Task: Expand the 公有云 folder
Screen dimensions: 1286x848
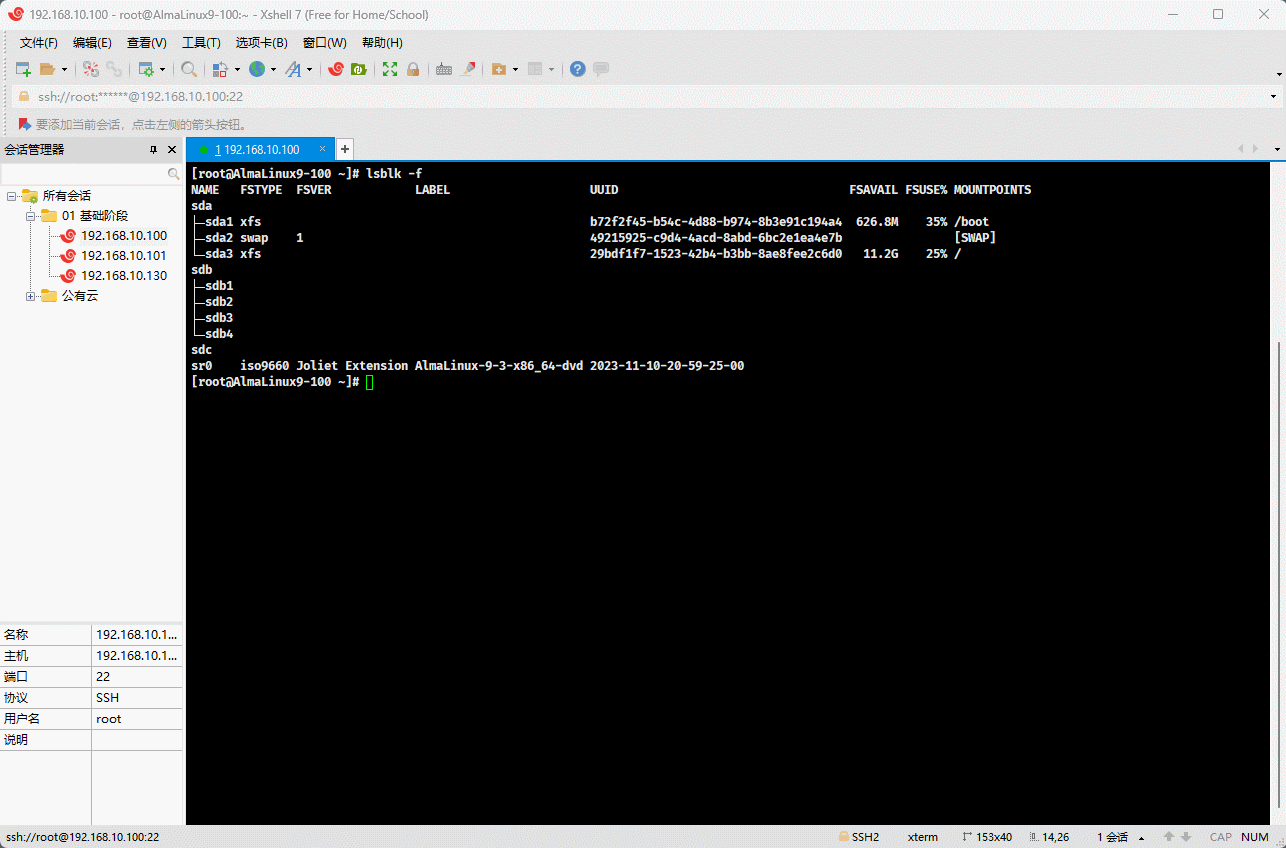Action: point(30,296)
